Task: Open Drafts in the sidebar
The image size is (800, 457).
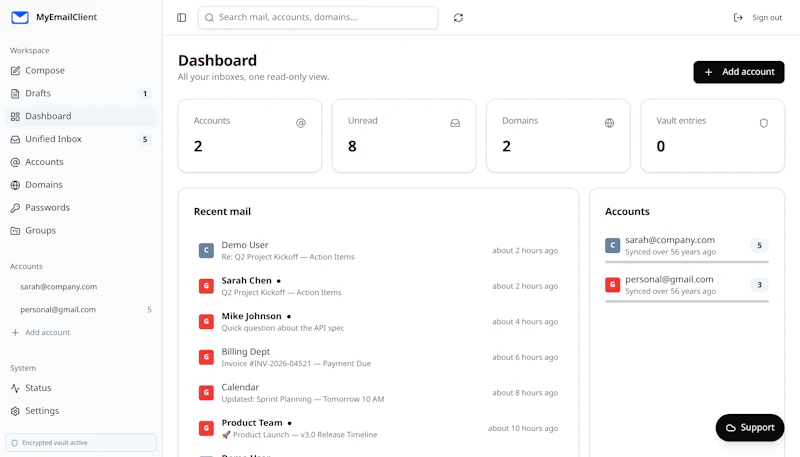Action: pyautogui.click(x=81, y=93)
